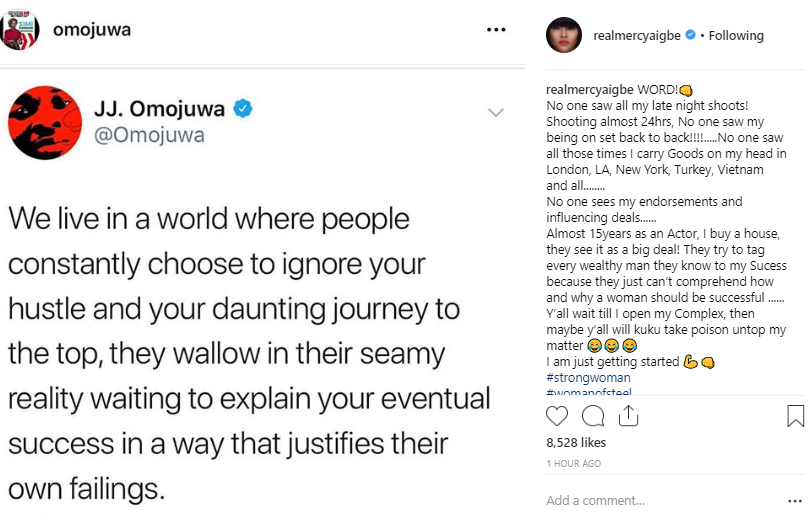Open realmercyaigbe profile picture
This screenshot has width=808, height=520.
(x=563, y=35)
